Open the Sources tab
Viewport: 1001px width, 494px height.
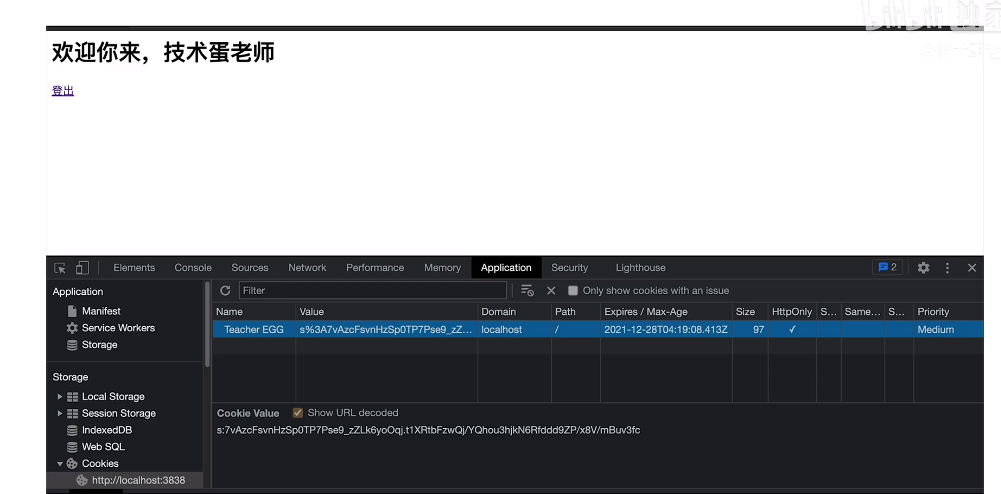(x=250, y=268)
